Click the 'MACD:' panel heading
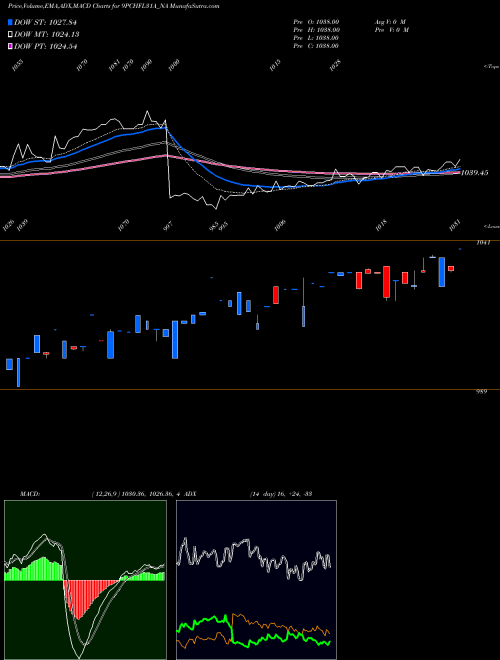Viewport: 500px width, 660px height. pyautogui.click(x=30, y=494)
